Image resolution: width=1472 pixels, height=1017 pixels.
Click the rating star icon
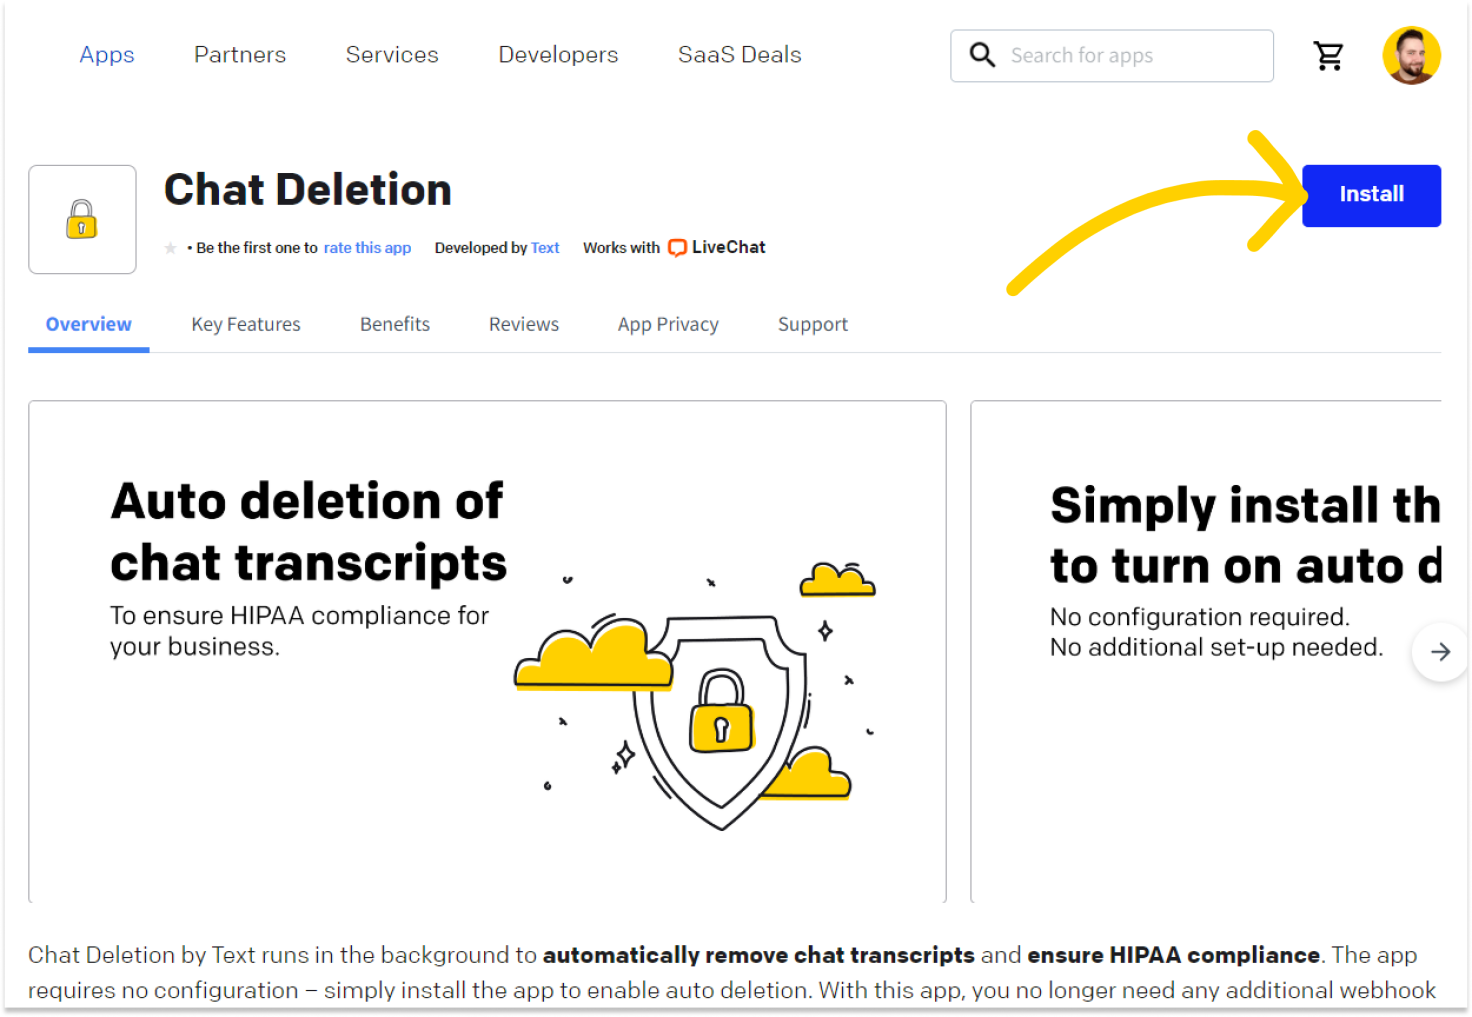171,248
